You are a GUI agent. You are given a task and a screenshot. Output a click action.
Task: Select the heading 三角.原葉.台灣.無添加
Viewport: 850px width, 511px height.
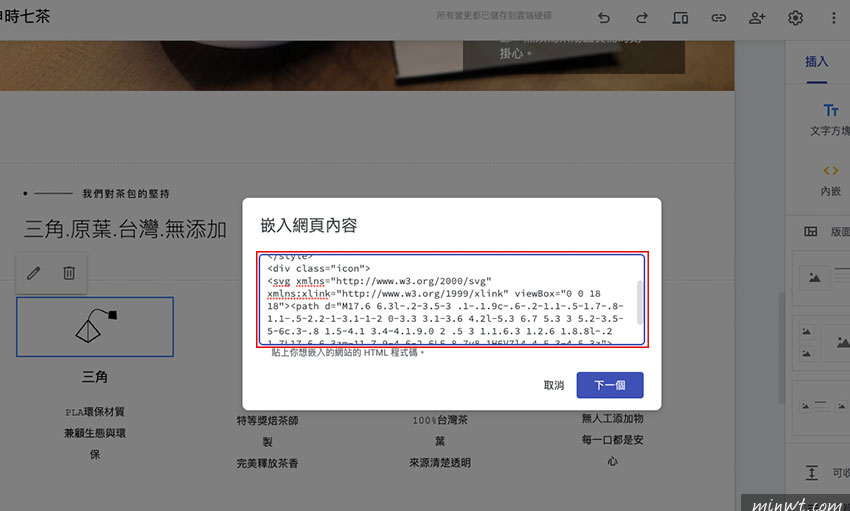click(x=125, y=230)
